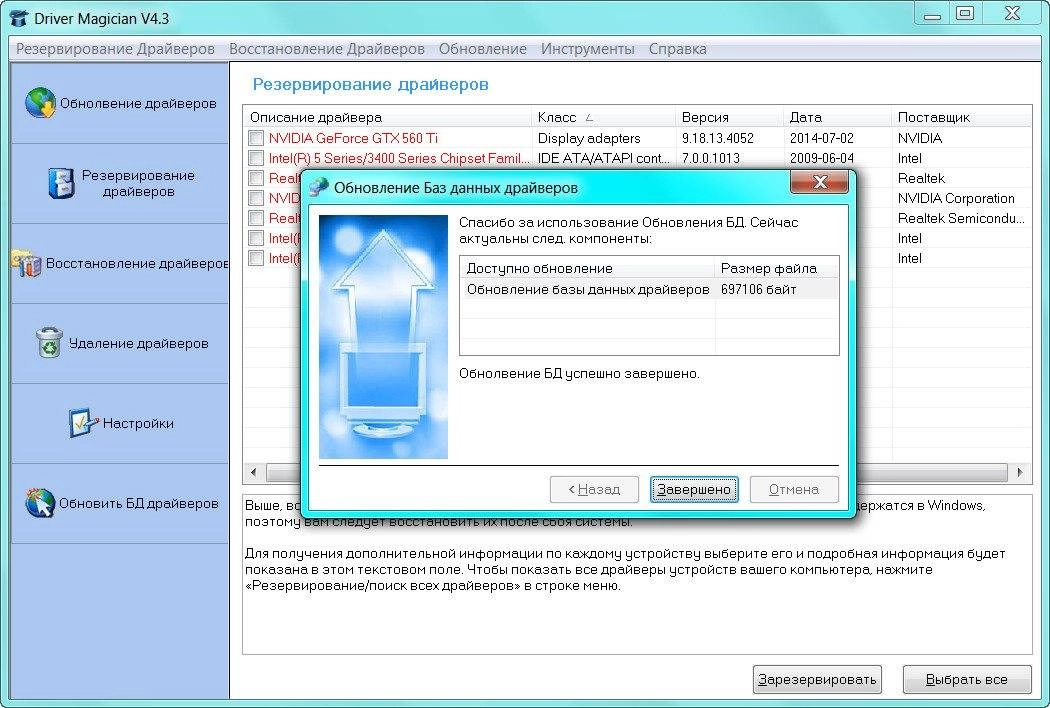Sort by the Поставщик column header
Image resolution: width=1050 pixels, height=708 pixels.
point(962,117)
